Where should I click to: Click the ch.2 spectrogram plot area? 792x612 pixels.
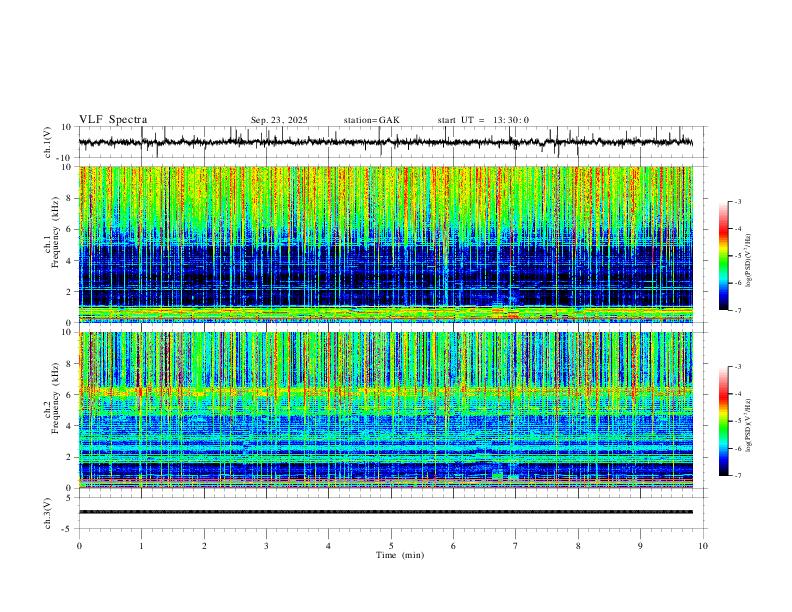386,410
